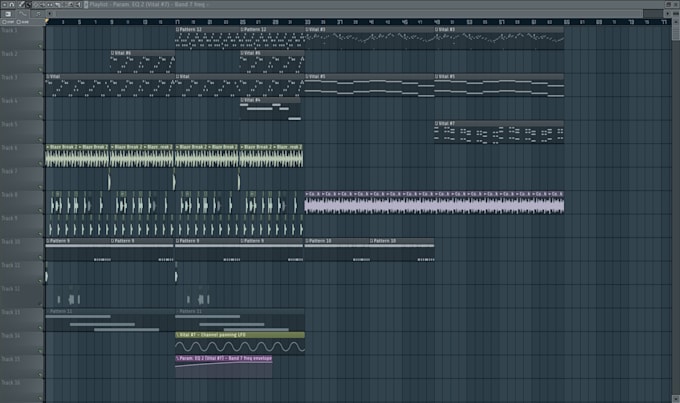Select the Draw pencil tool
The height and width of the screenshot is (403, 680).
(x=20, y=5)
